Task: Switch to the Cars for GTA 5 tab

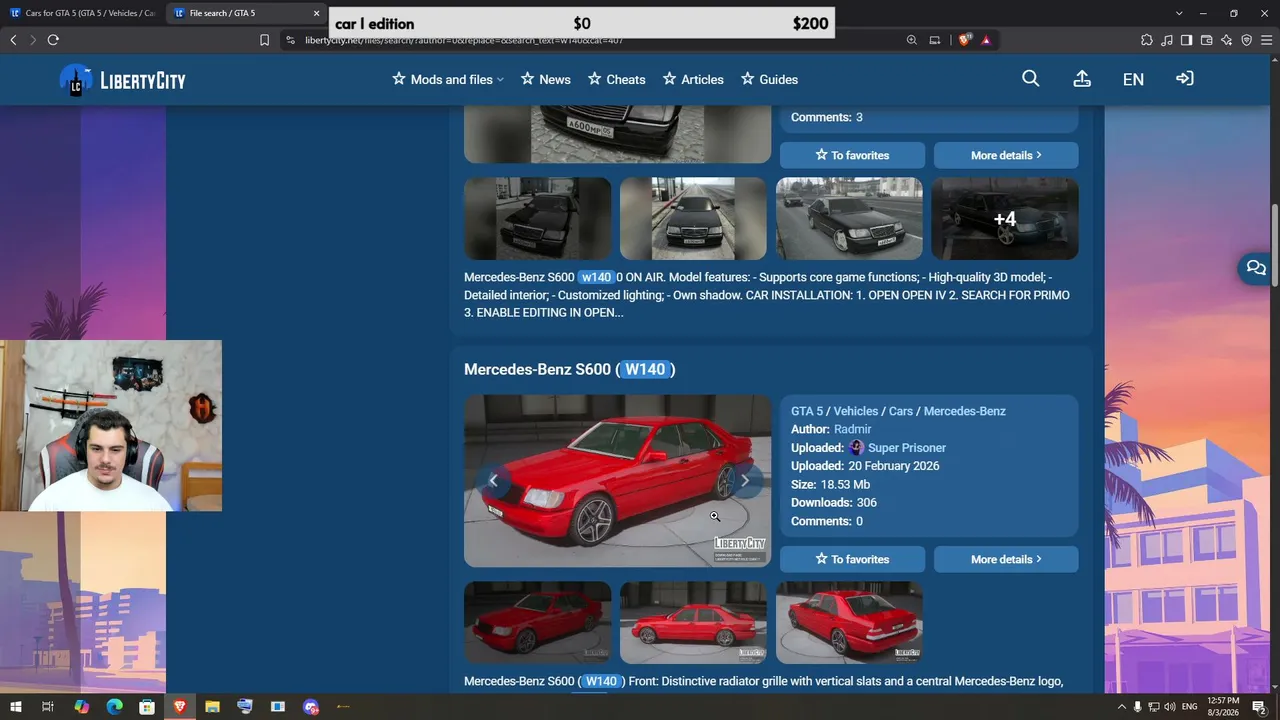Action: coord(82,13)
